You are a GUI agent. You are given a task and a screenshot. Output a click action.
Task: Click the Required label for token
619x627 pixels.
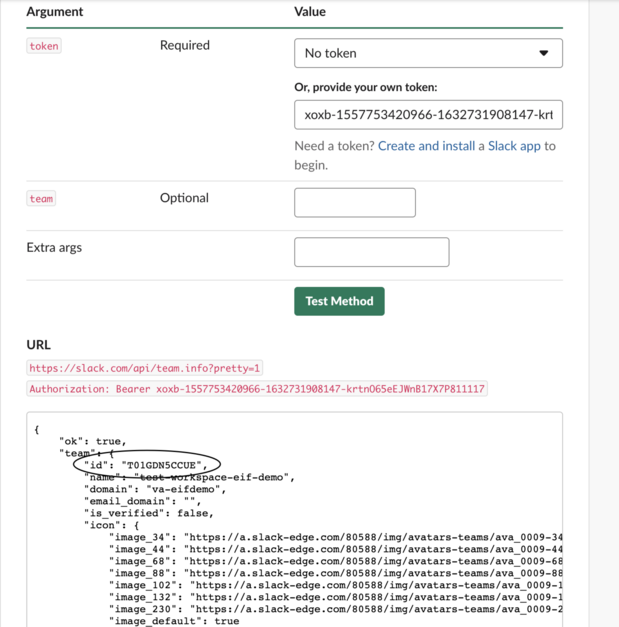point(185,45)
